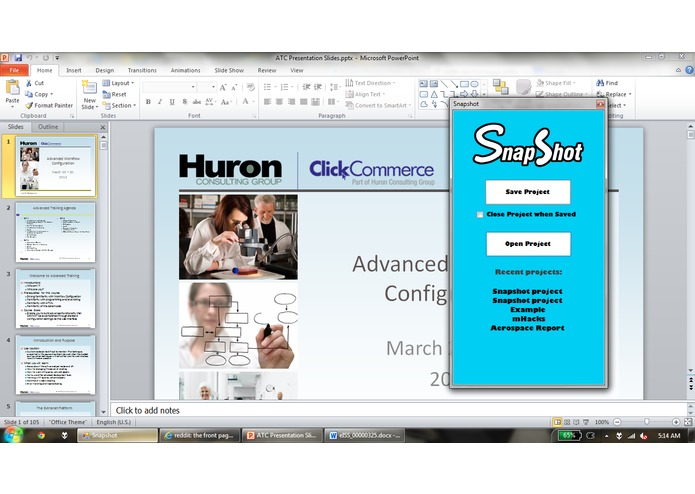The width and height of the screenshot is (695, 494).
Task: Toggle Underline formatting
Action: click(172, 102)
